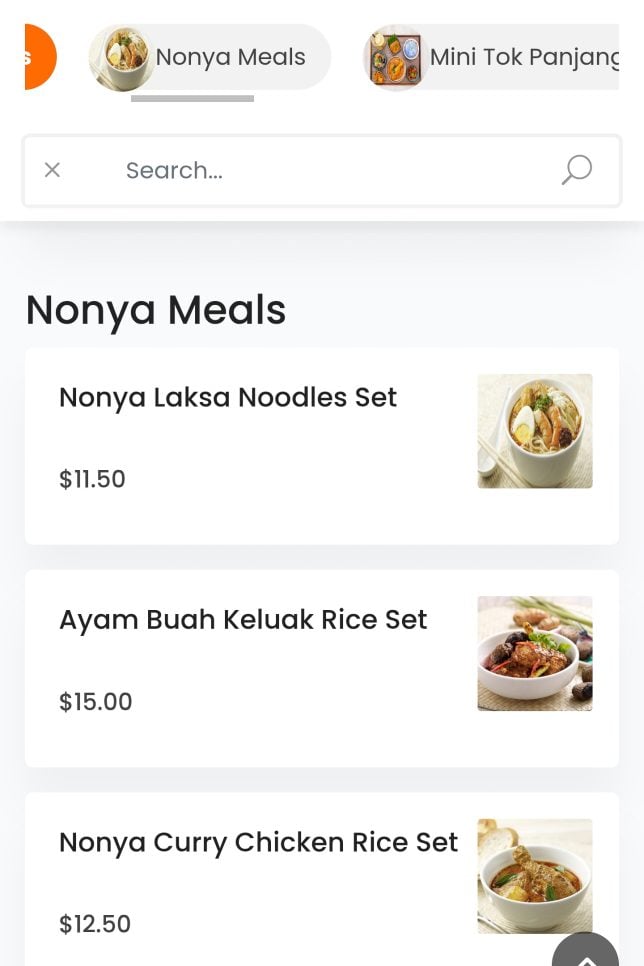This screenshot has width=644, height=966.
Task: Switch to the Nonya Meals category tab
Action: (x=230, y=57)
